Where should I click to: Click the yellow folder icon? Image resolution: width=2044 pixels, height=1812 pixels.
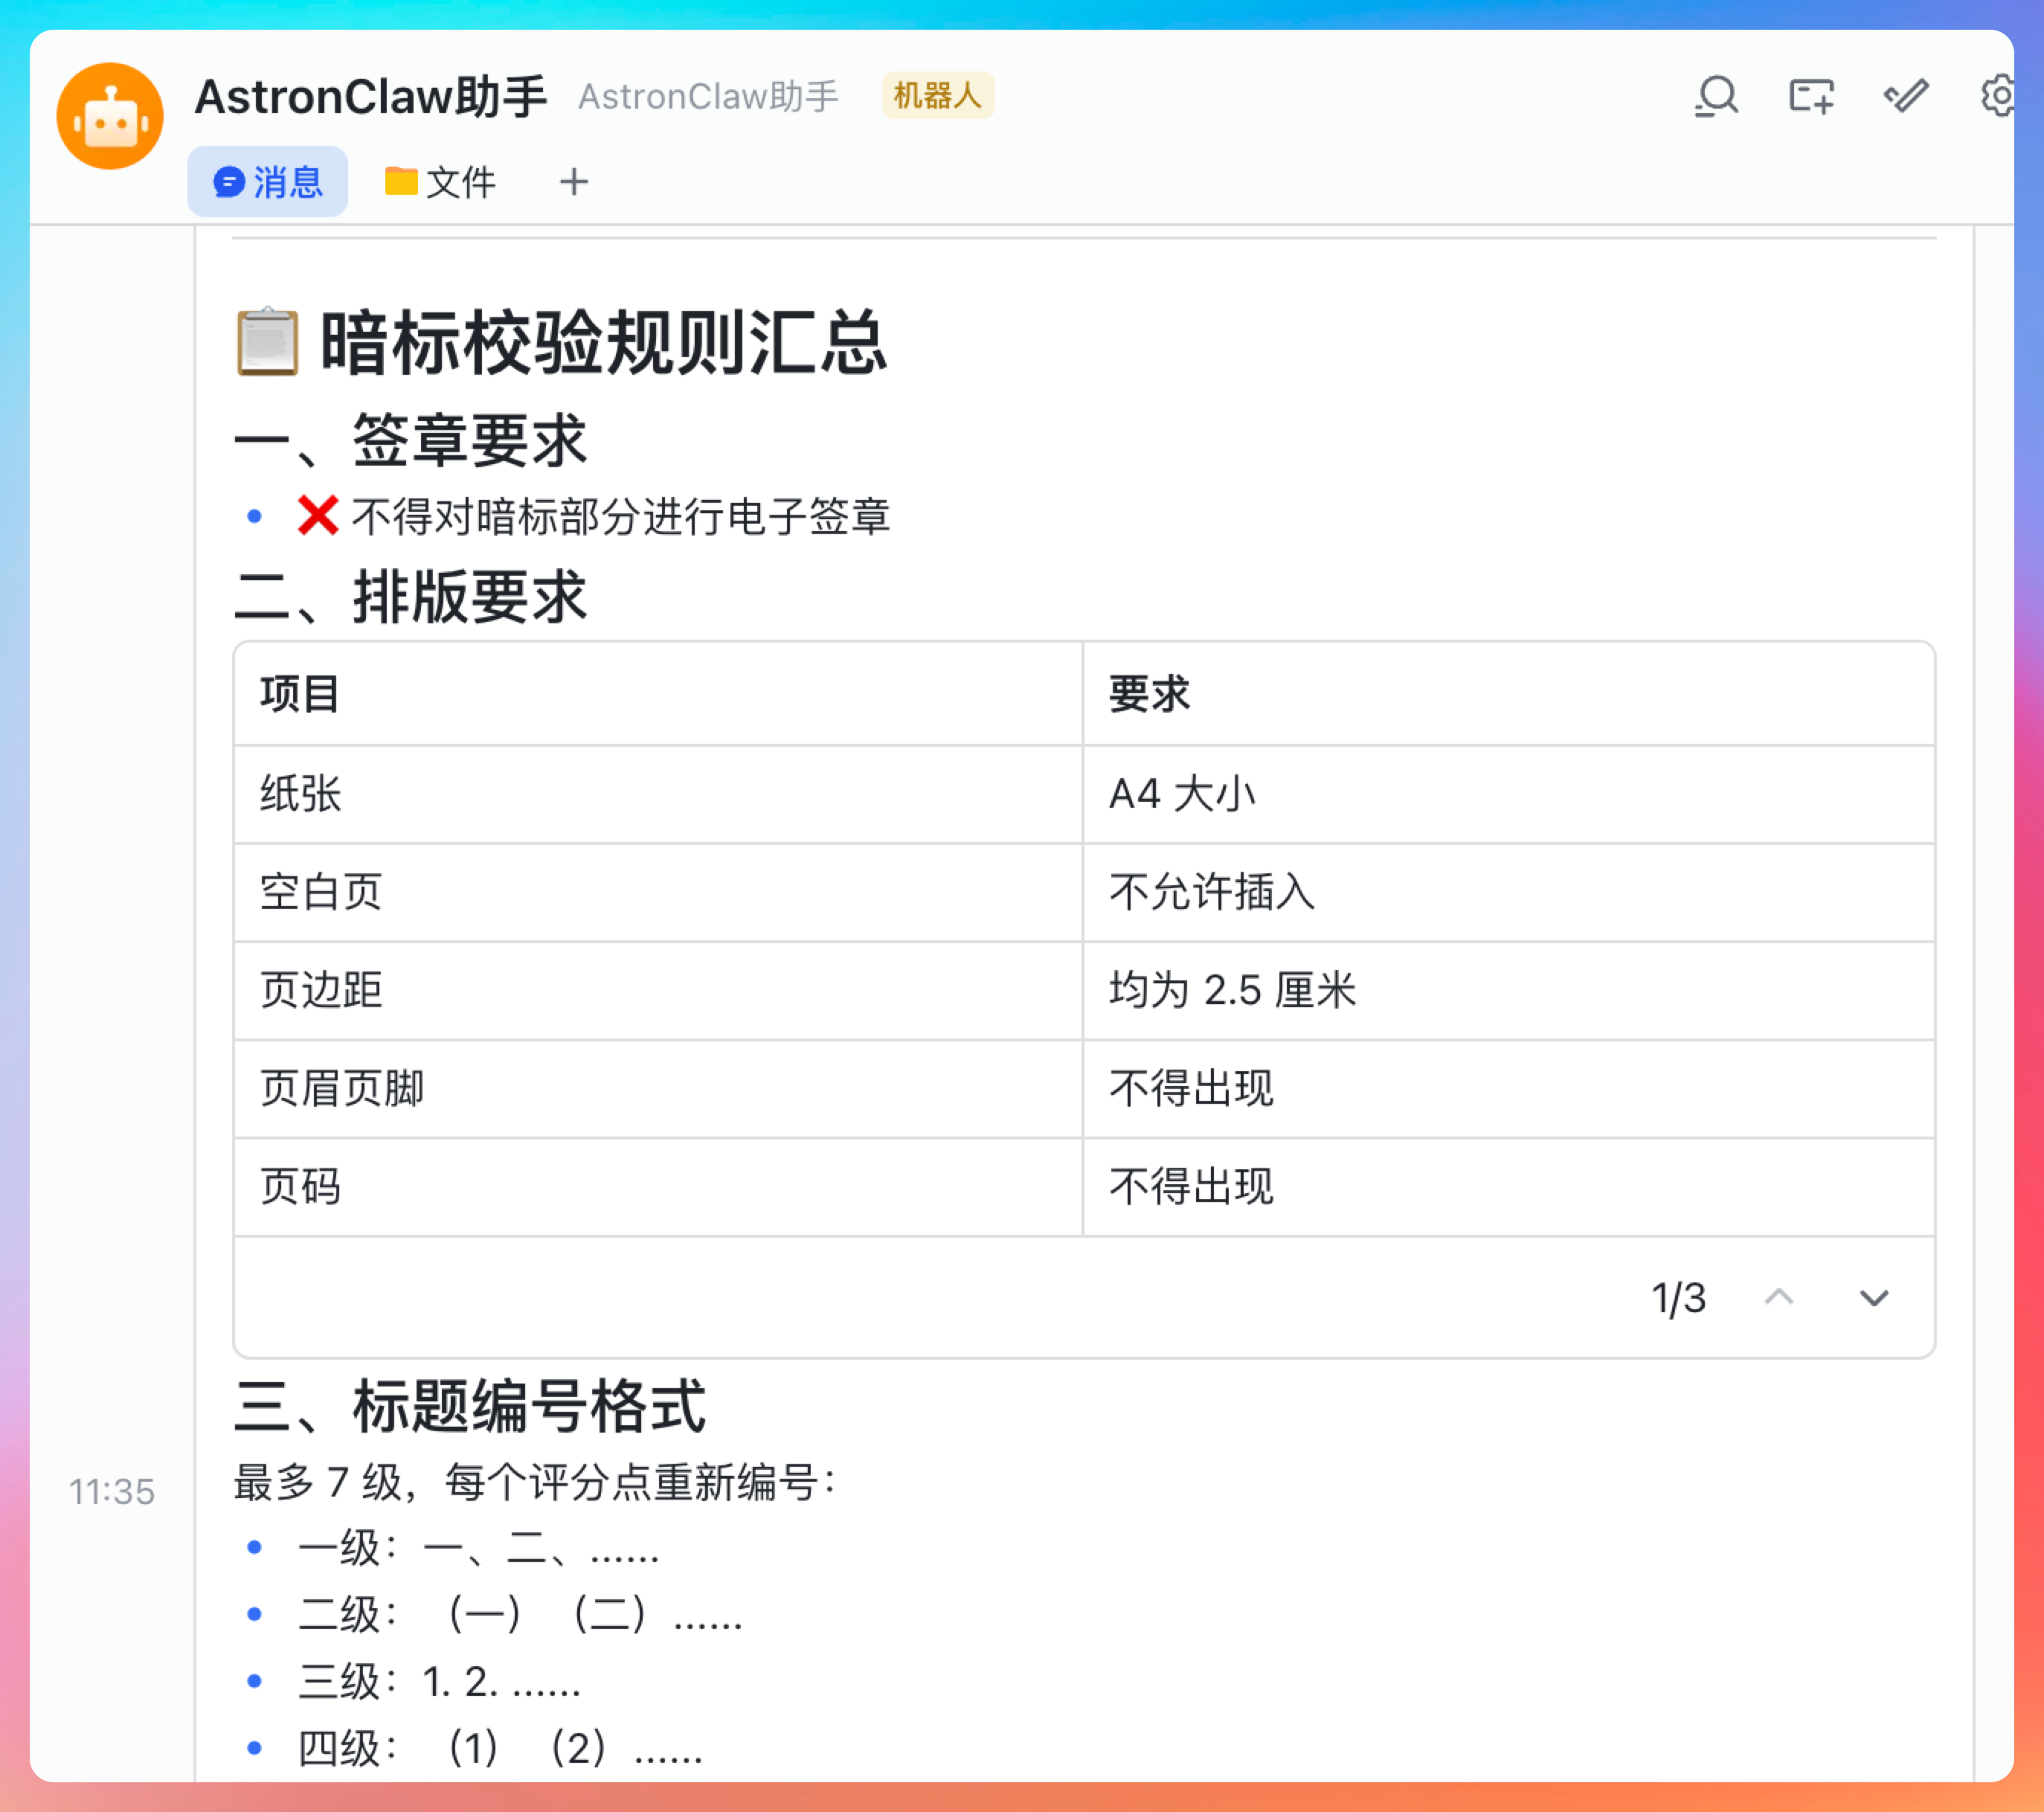click(x=401, y=181)
